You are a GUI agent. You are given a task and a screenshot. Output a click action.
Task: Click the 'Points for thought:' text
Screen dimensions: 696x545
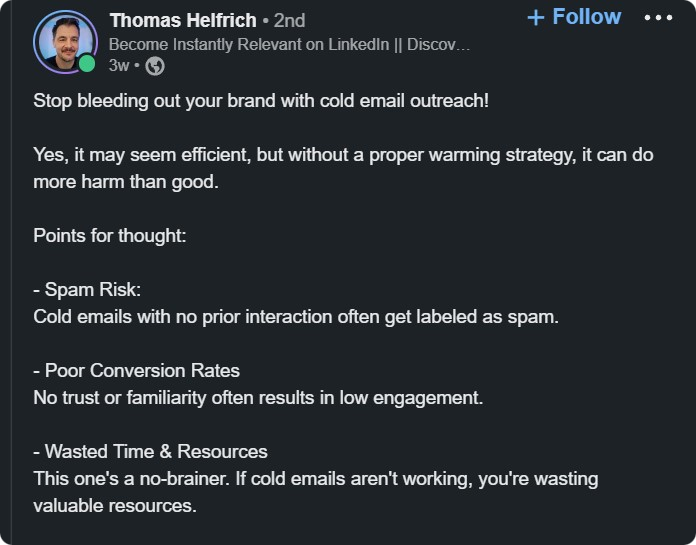[x=110, y=236]
